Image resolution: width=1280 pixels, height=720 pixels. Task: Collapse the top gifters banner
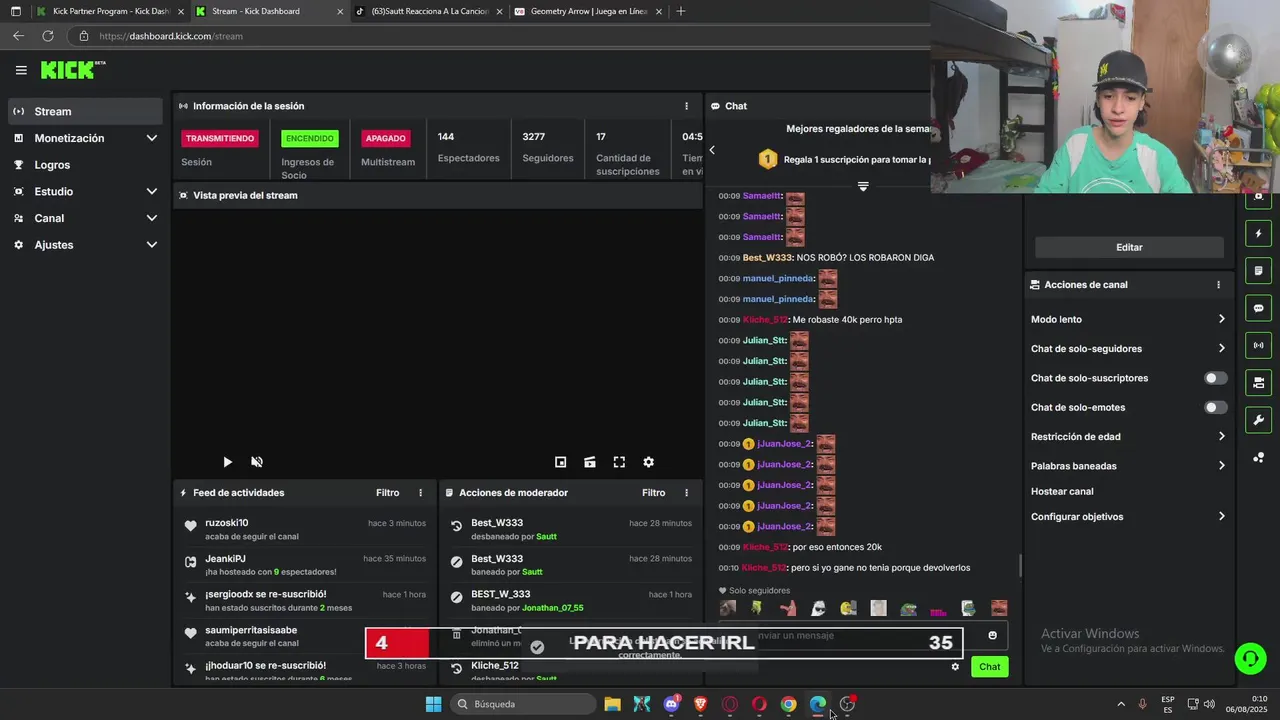coord(863,186)
